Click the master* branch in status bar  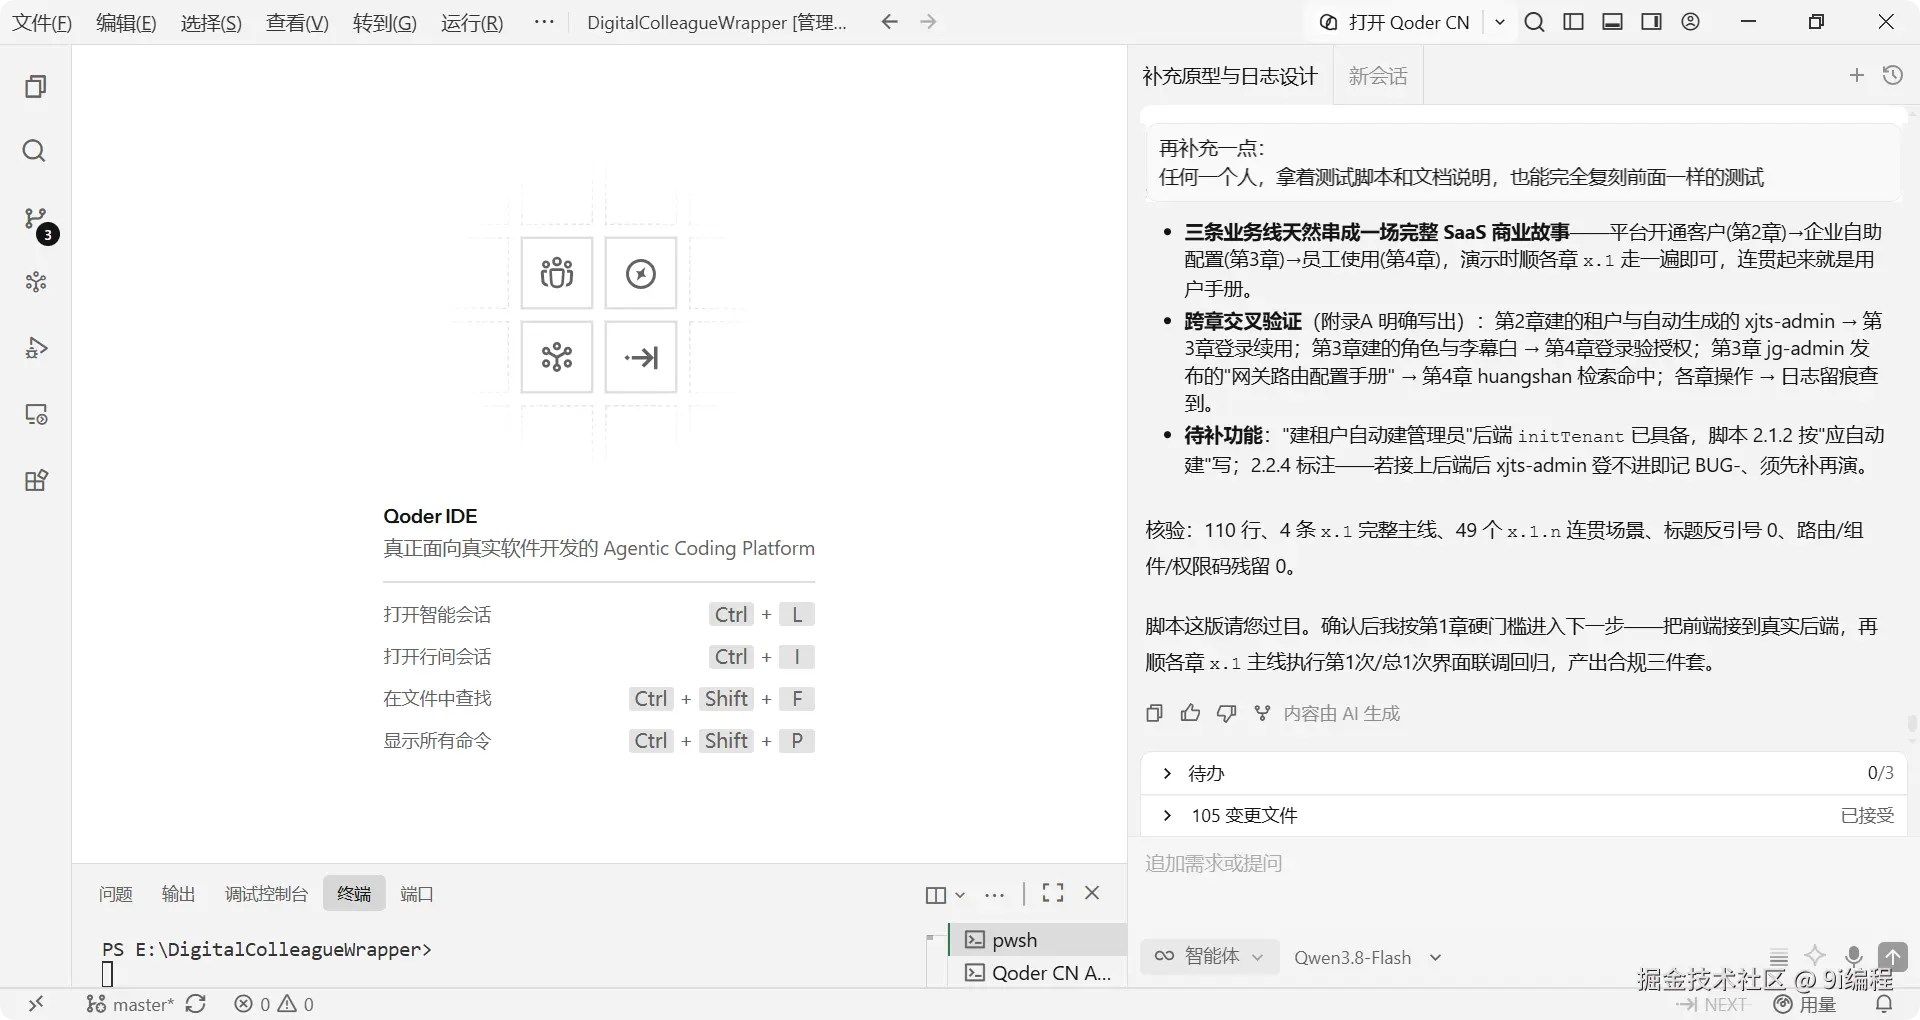coord(130,1004)
